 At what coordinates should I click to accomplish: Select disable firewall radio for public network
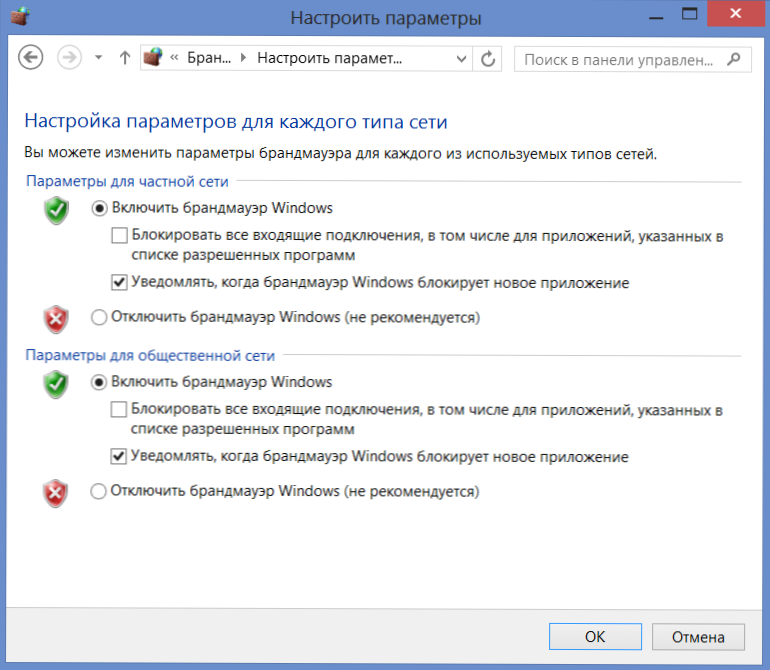[x=98, y=491]
